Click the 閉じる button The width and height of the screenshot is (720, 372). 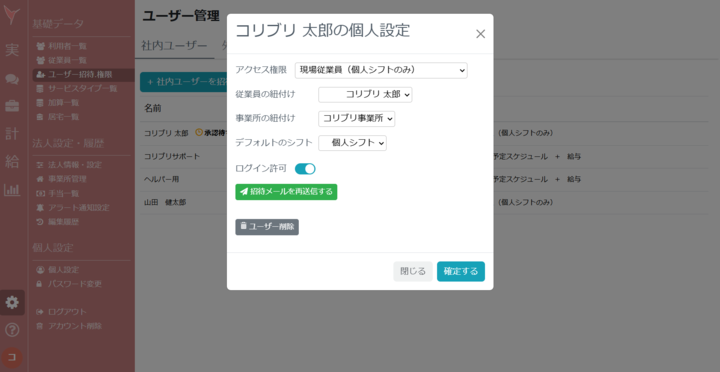[x=413, y=271]
